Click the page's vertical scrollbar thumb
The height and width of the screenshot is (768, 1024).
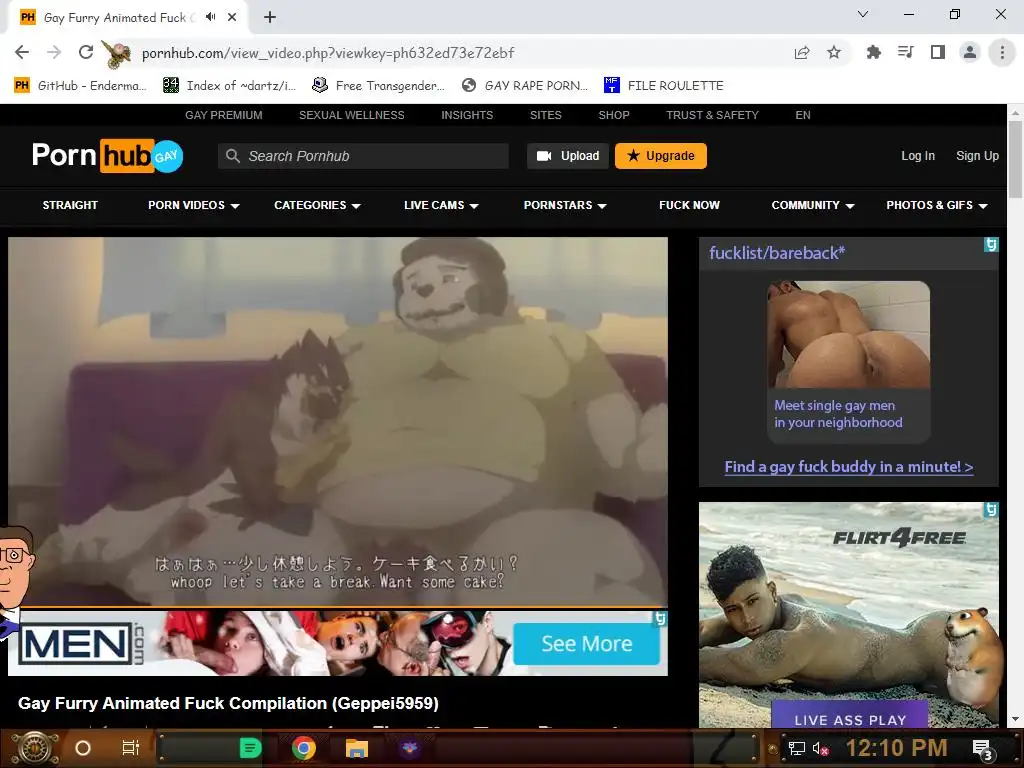pyautogui.click(x=1015, y=159)
